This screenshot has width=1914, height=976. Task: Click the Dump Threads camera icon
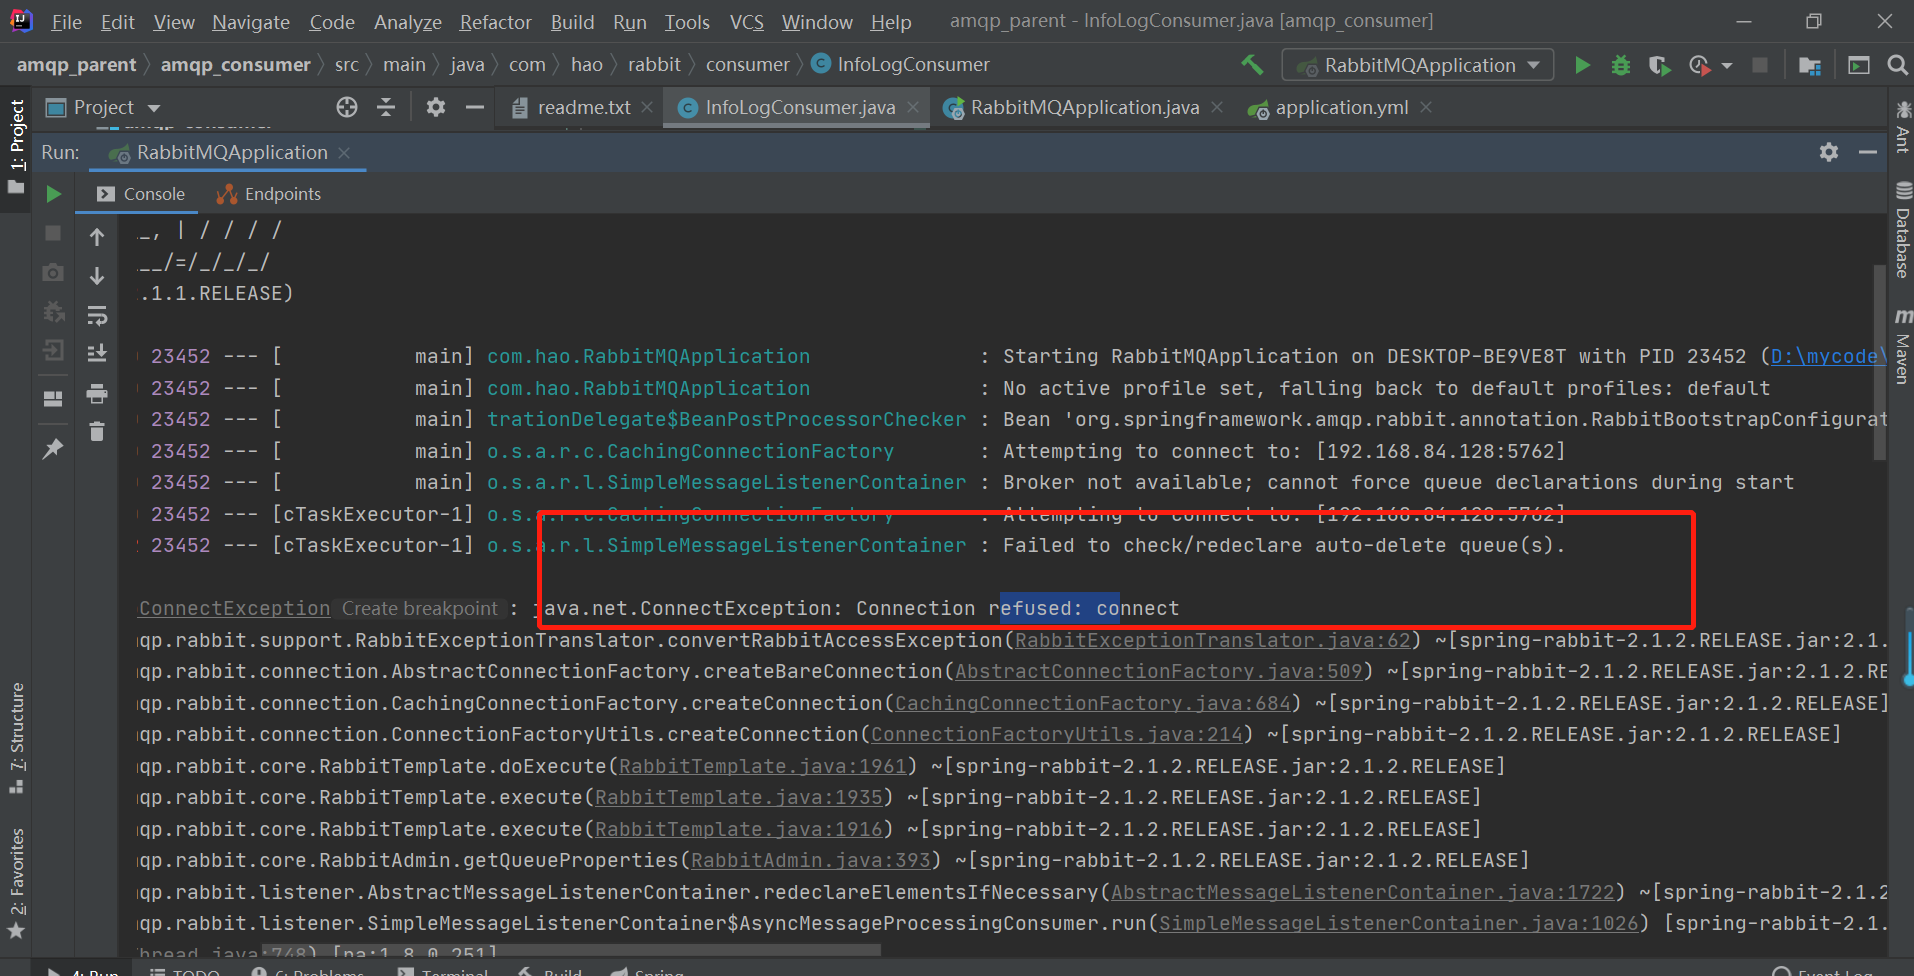54,272
